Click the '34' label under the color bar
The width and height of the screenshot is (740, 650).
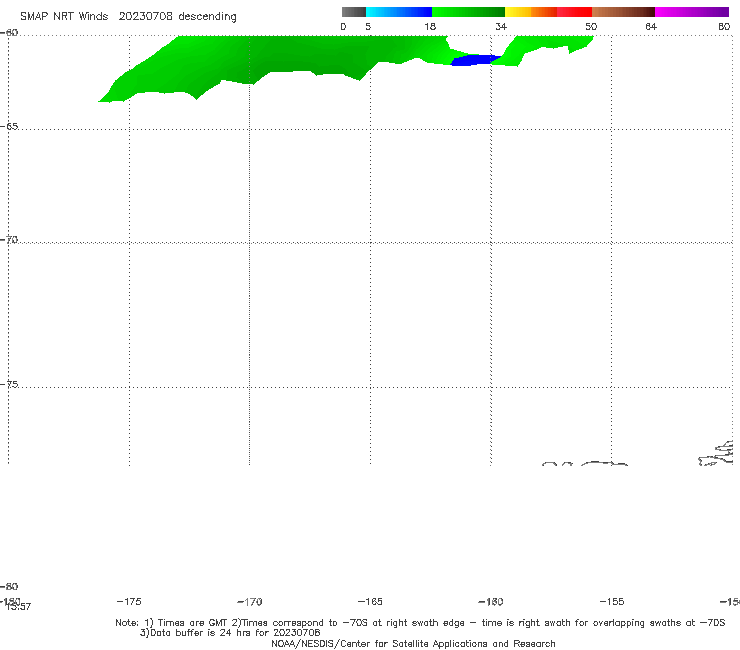point(501,26)
